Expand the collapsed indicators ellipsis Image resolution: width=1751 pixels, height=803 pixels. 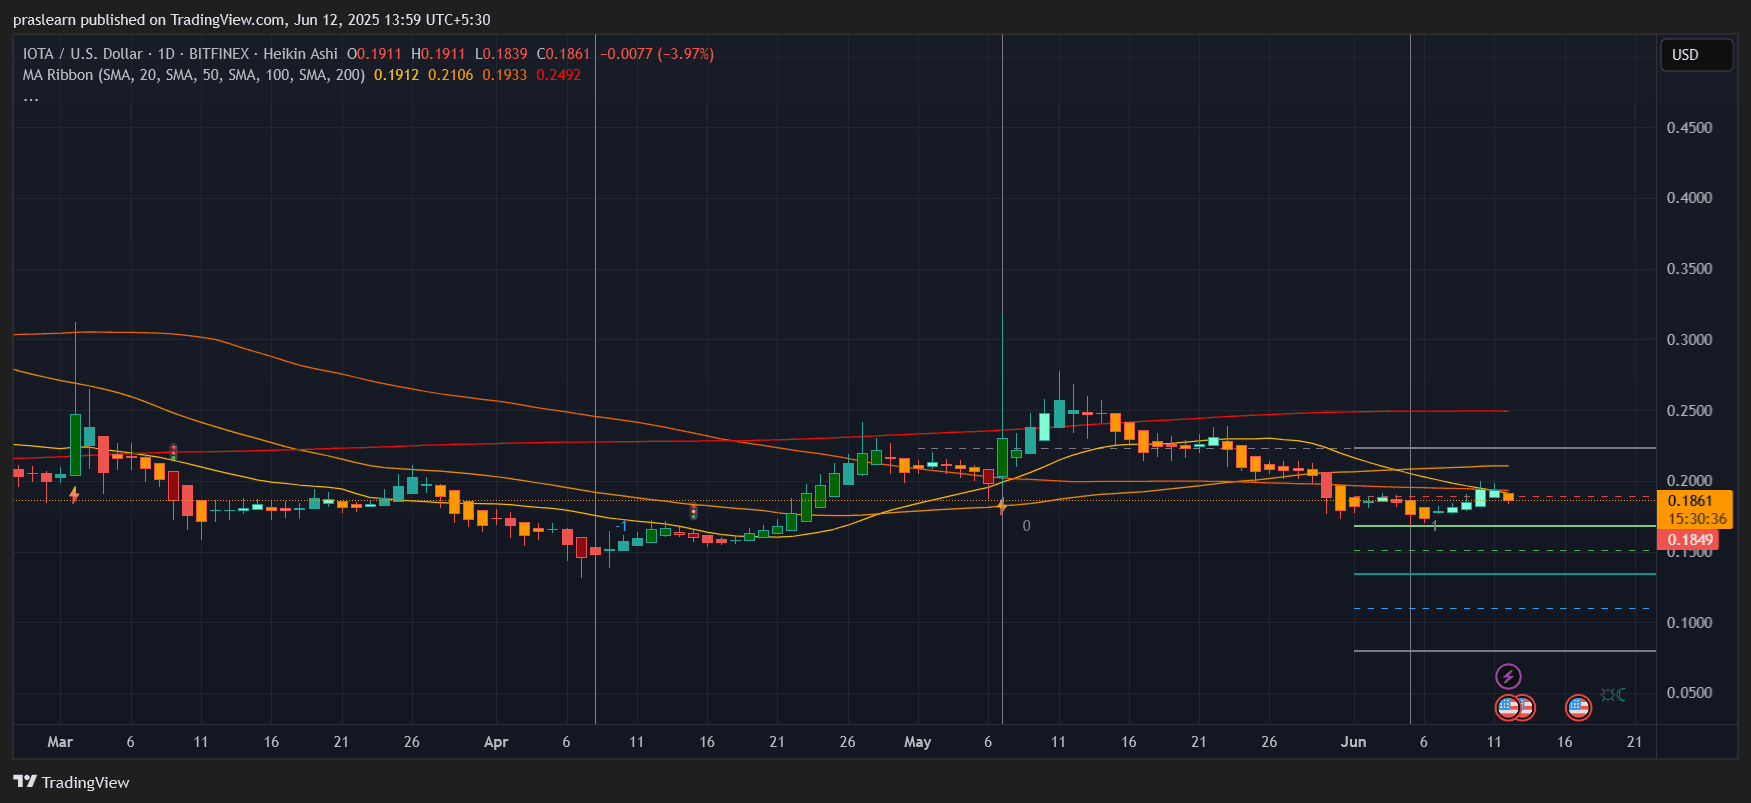31,98
